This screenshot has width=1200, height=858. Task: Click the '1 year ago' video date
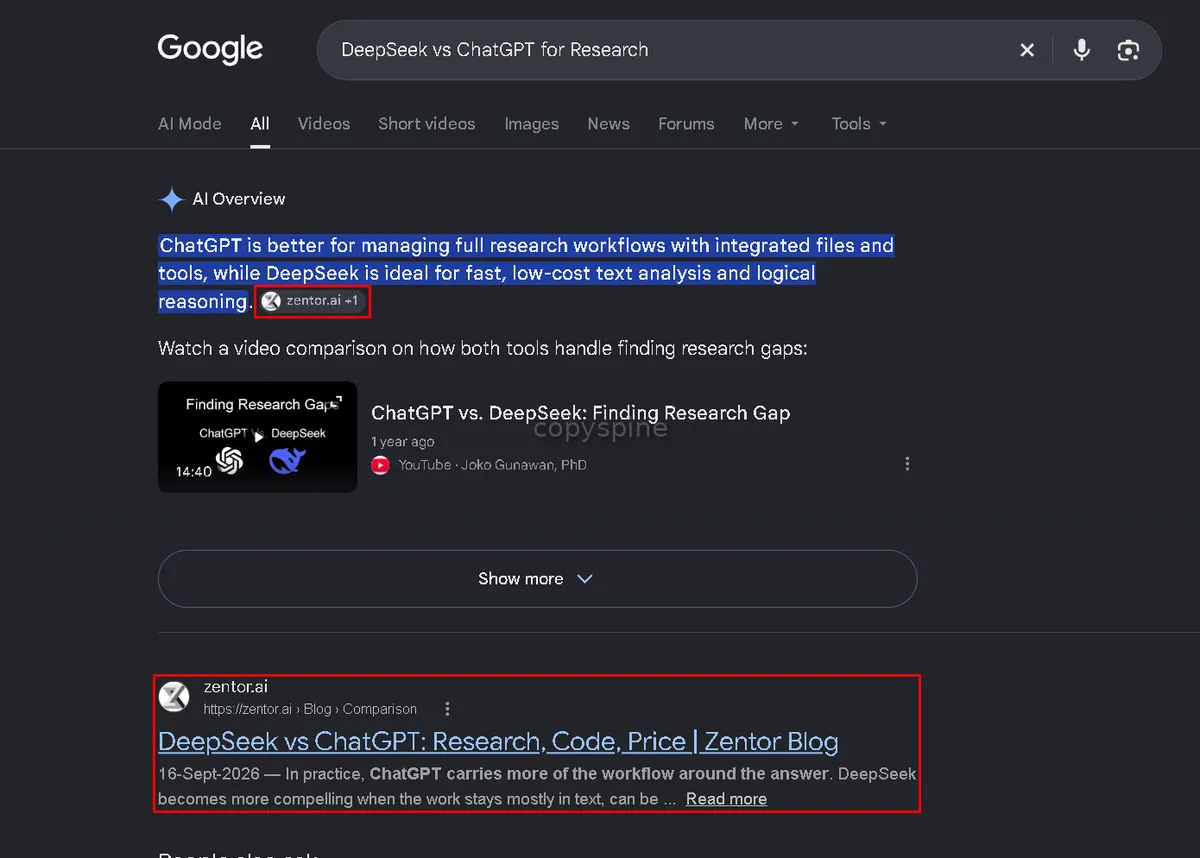click(x=402, y=442)
